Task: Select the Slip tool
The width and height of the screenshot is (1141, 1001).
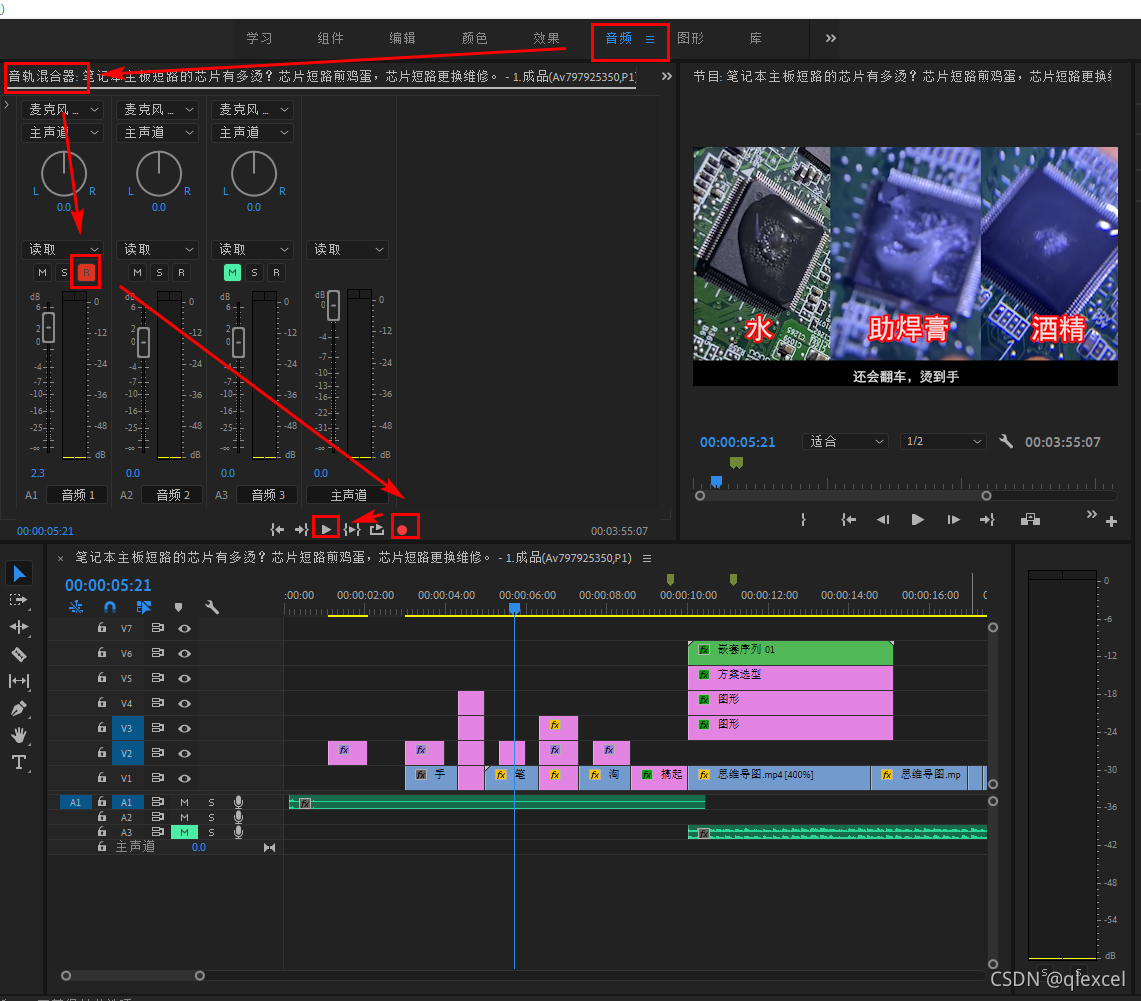Action: click(19, 681)
